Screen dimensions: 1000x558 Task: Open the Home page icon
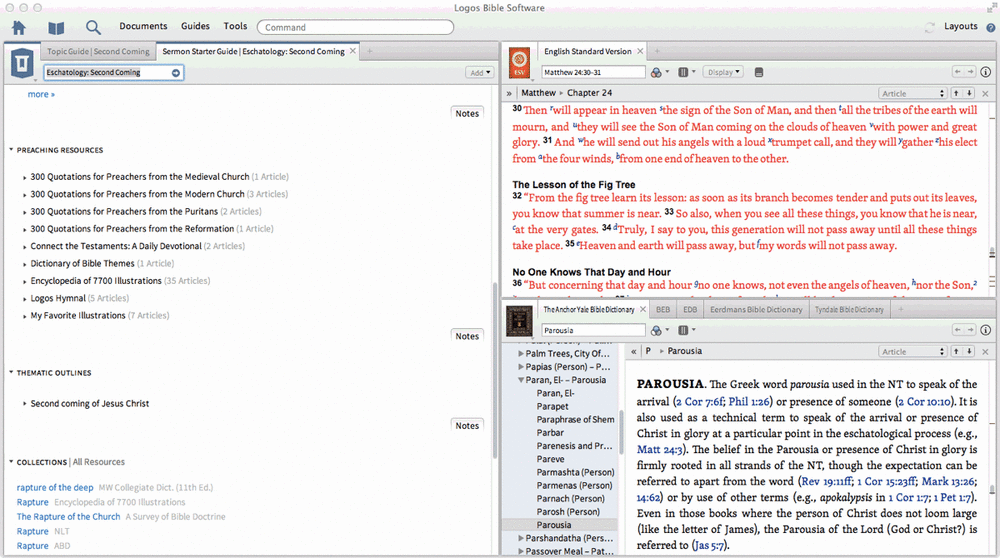click(19, 27)
